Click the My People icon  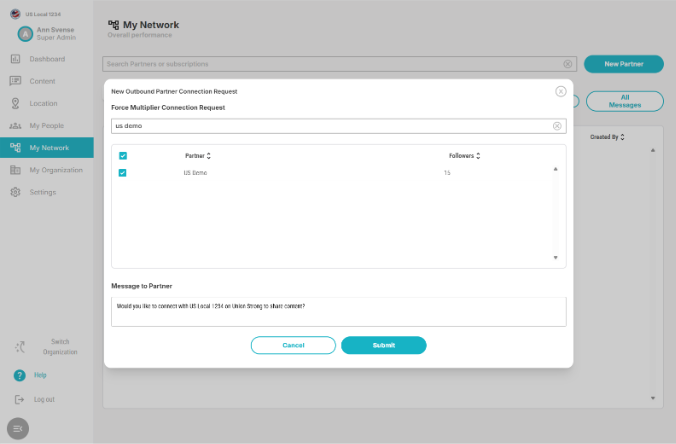[x=16, y=126]
